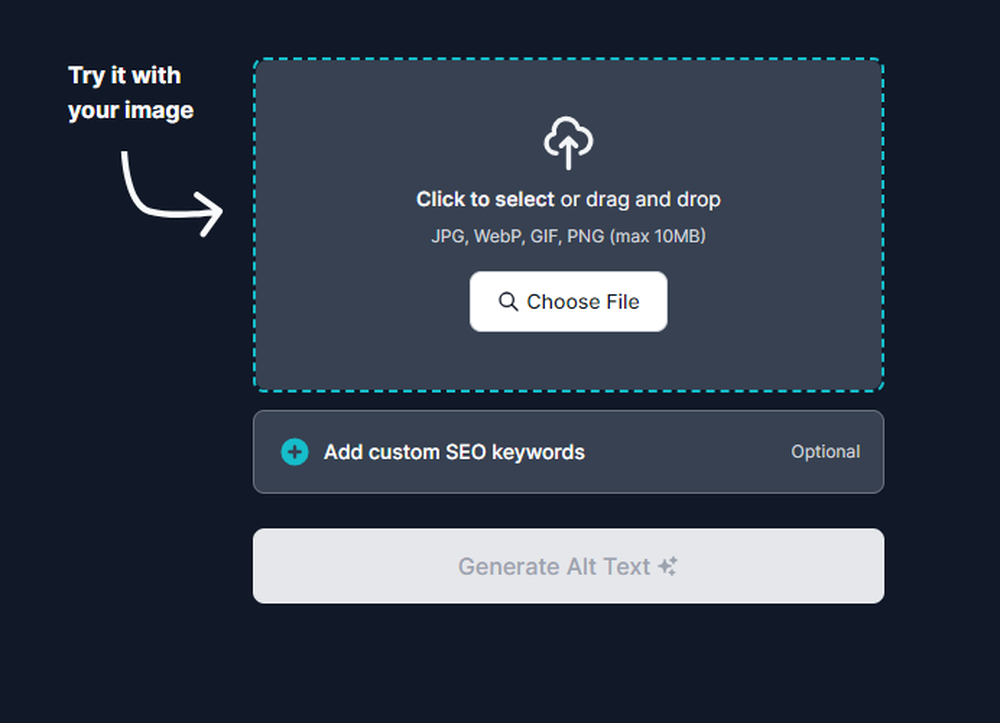Expand the Add custom SEO keywords section

(568, 452)
